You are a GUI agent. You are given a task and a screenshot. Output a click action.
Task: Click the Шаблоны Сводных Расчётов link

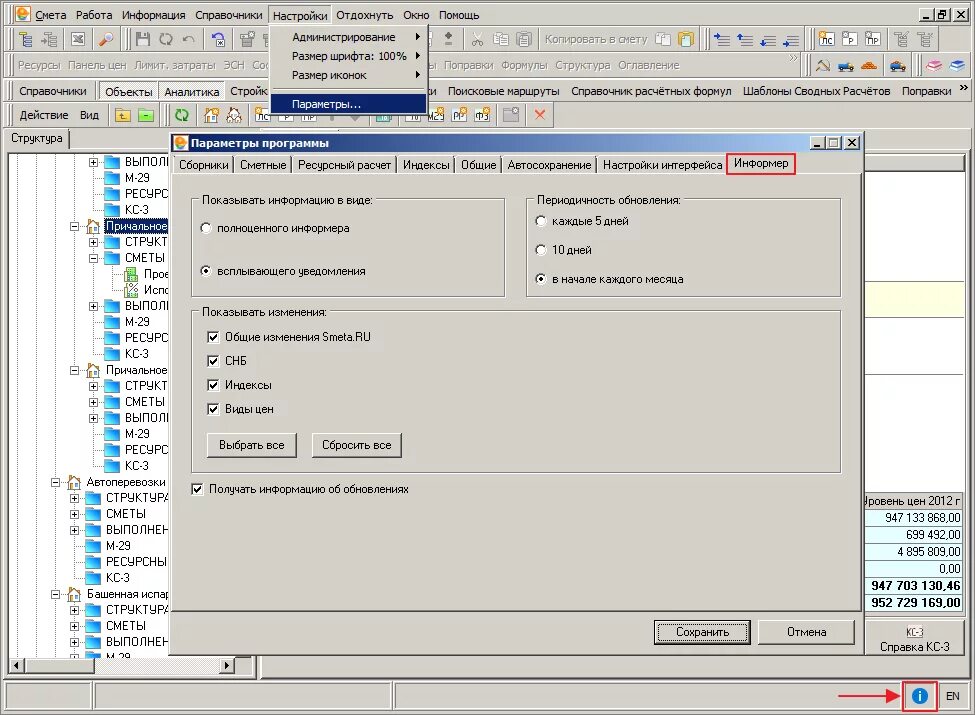[x=816, y=91]
